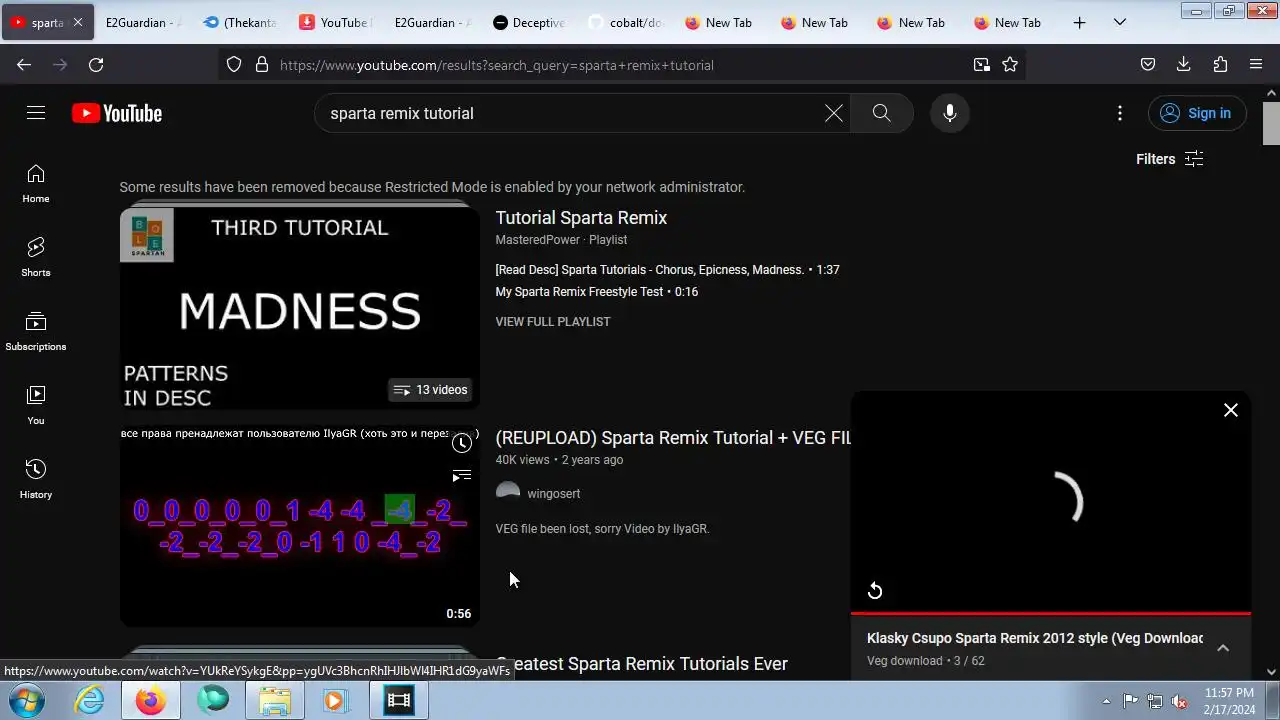The width and height of the screenshot is (1280, 720).
Task: Switch to the YouTube downloader tab
Action: (335, 22)
